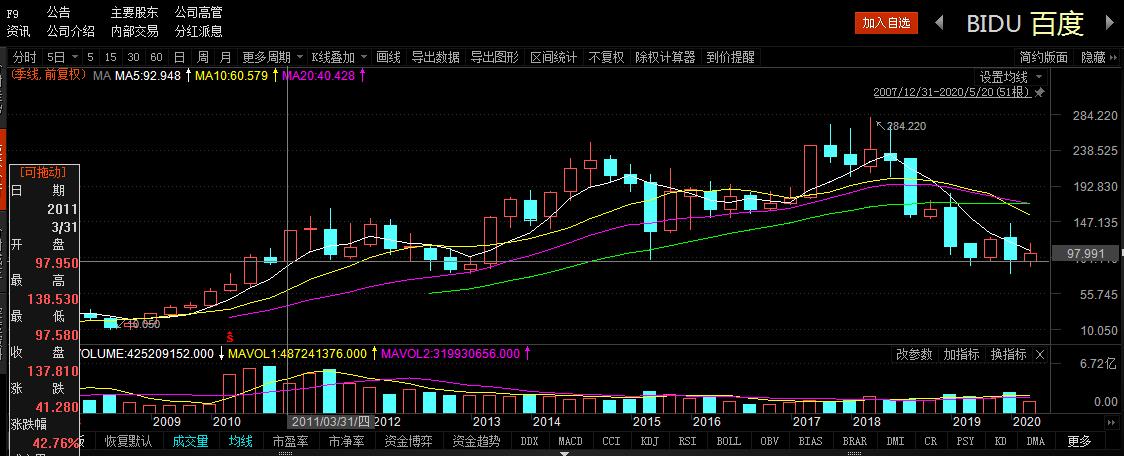This screenshot has width=1124, height=456.
Task: Select the DDX indicator
Action: pos(529,441)
